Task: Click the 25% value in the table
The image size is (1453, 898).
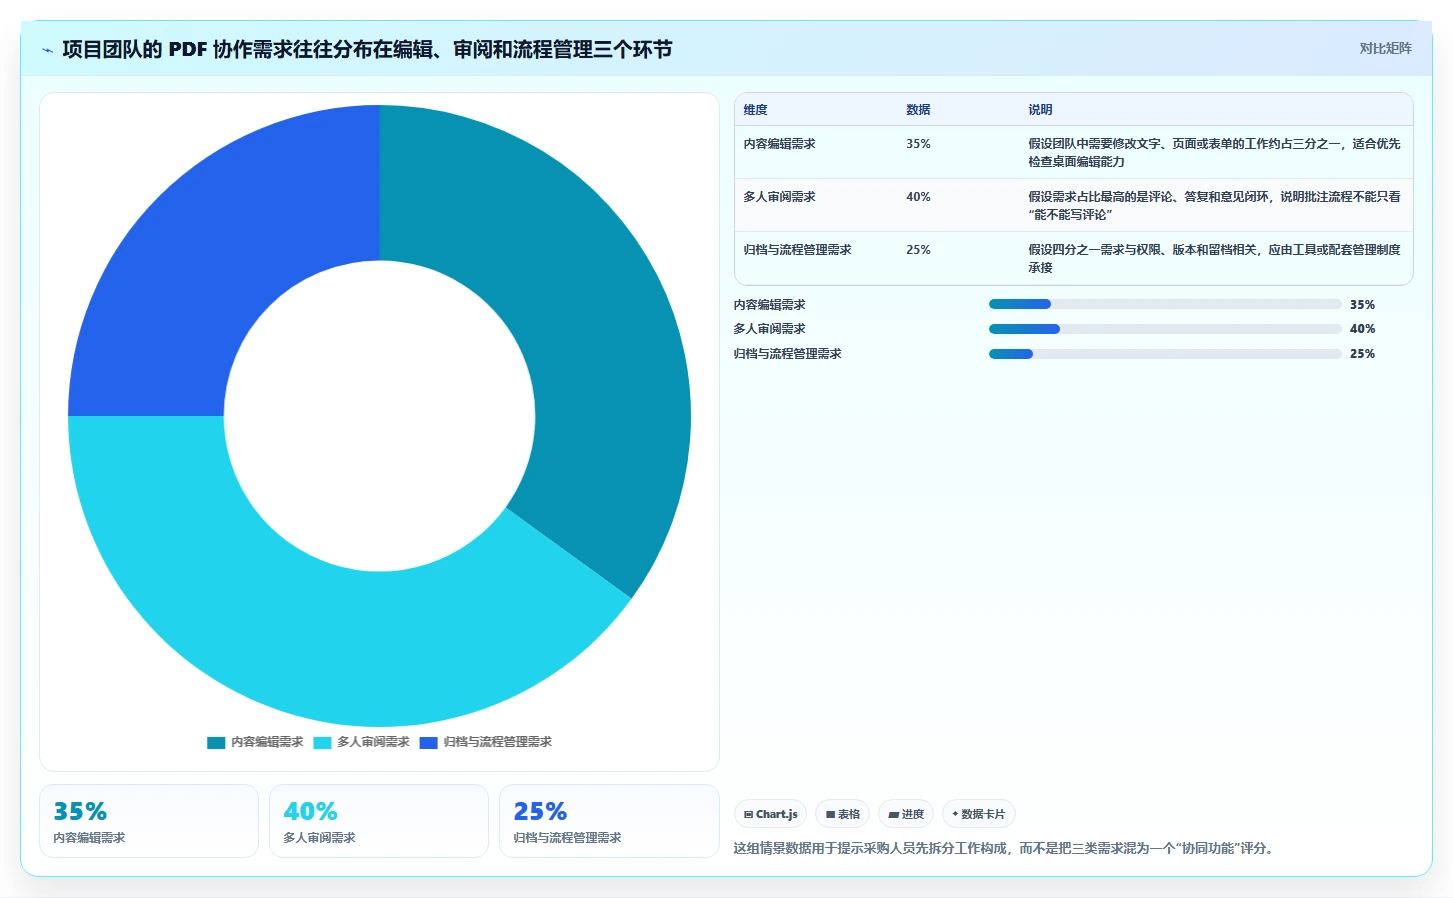Action: (918, 250)
